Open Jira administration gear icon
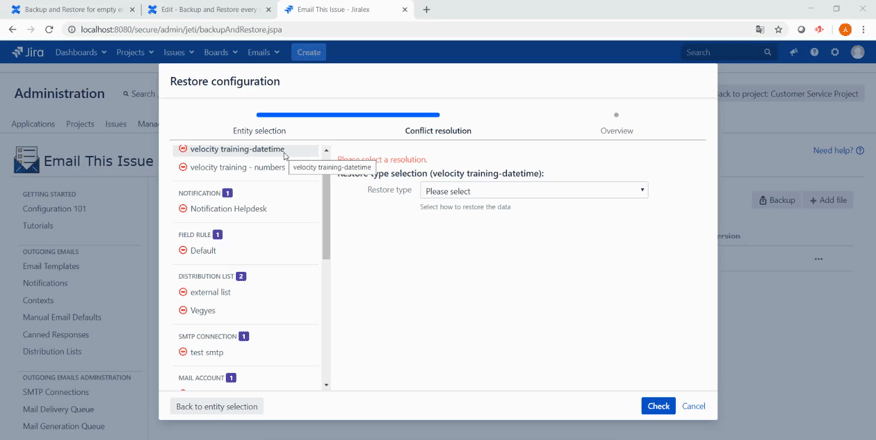The height and width of the screenshot is (440, 876). (835, 52)
